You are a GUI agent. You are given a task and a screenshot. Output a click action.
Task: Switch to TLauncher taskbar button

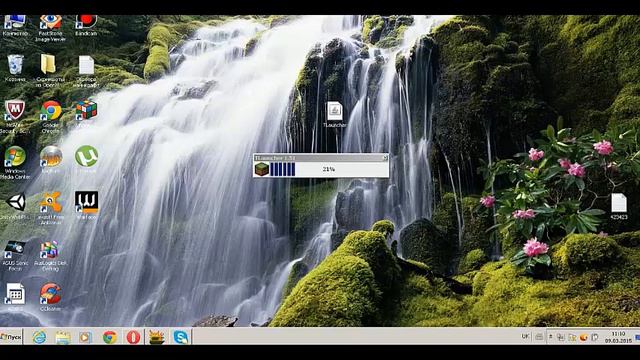(x=156, y=337)
